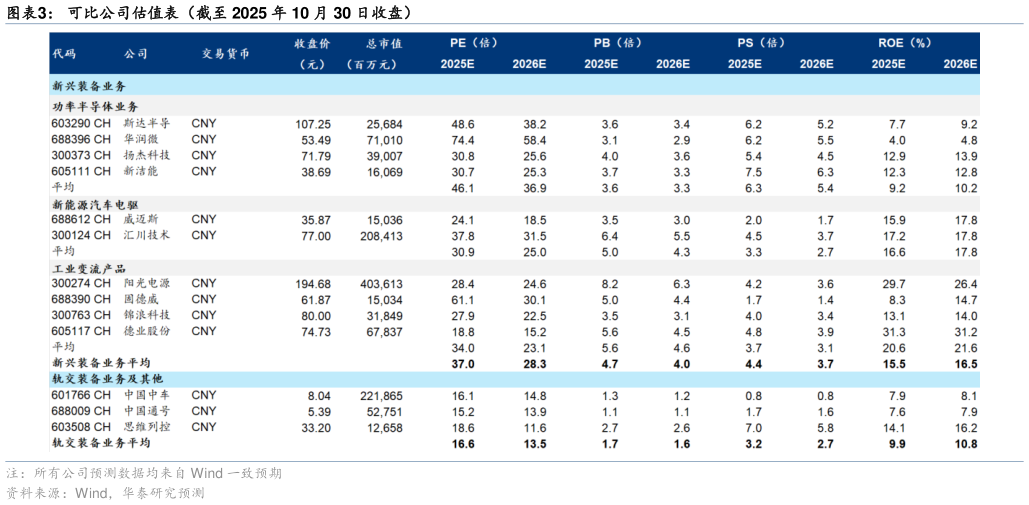Click company name 思维列控
Image resolution: width=1029 pixels, height=505 pixels.
tap(148, 427)
